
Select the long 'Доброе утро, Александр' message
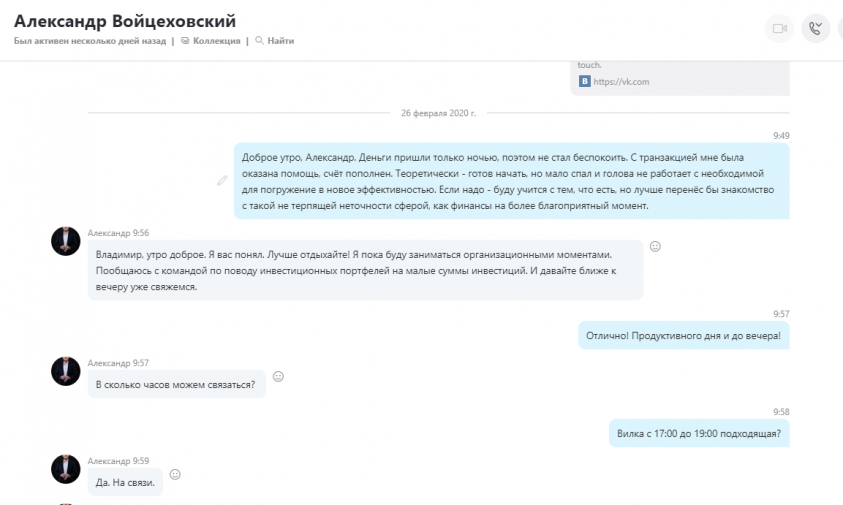511,181
